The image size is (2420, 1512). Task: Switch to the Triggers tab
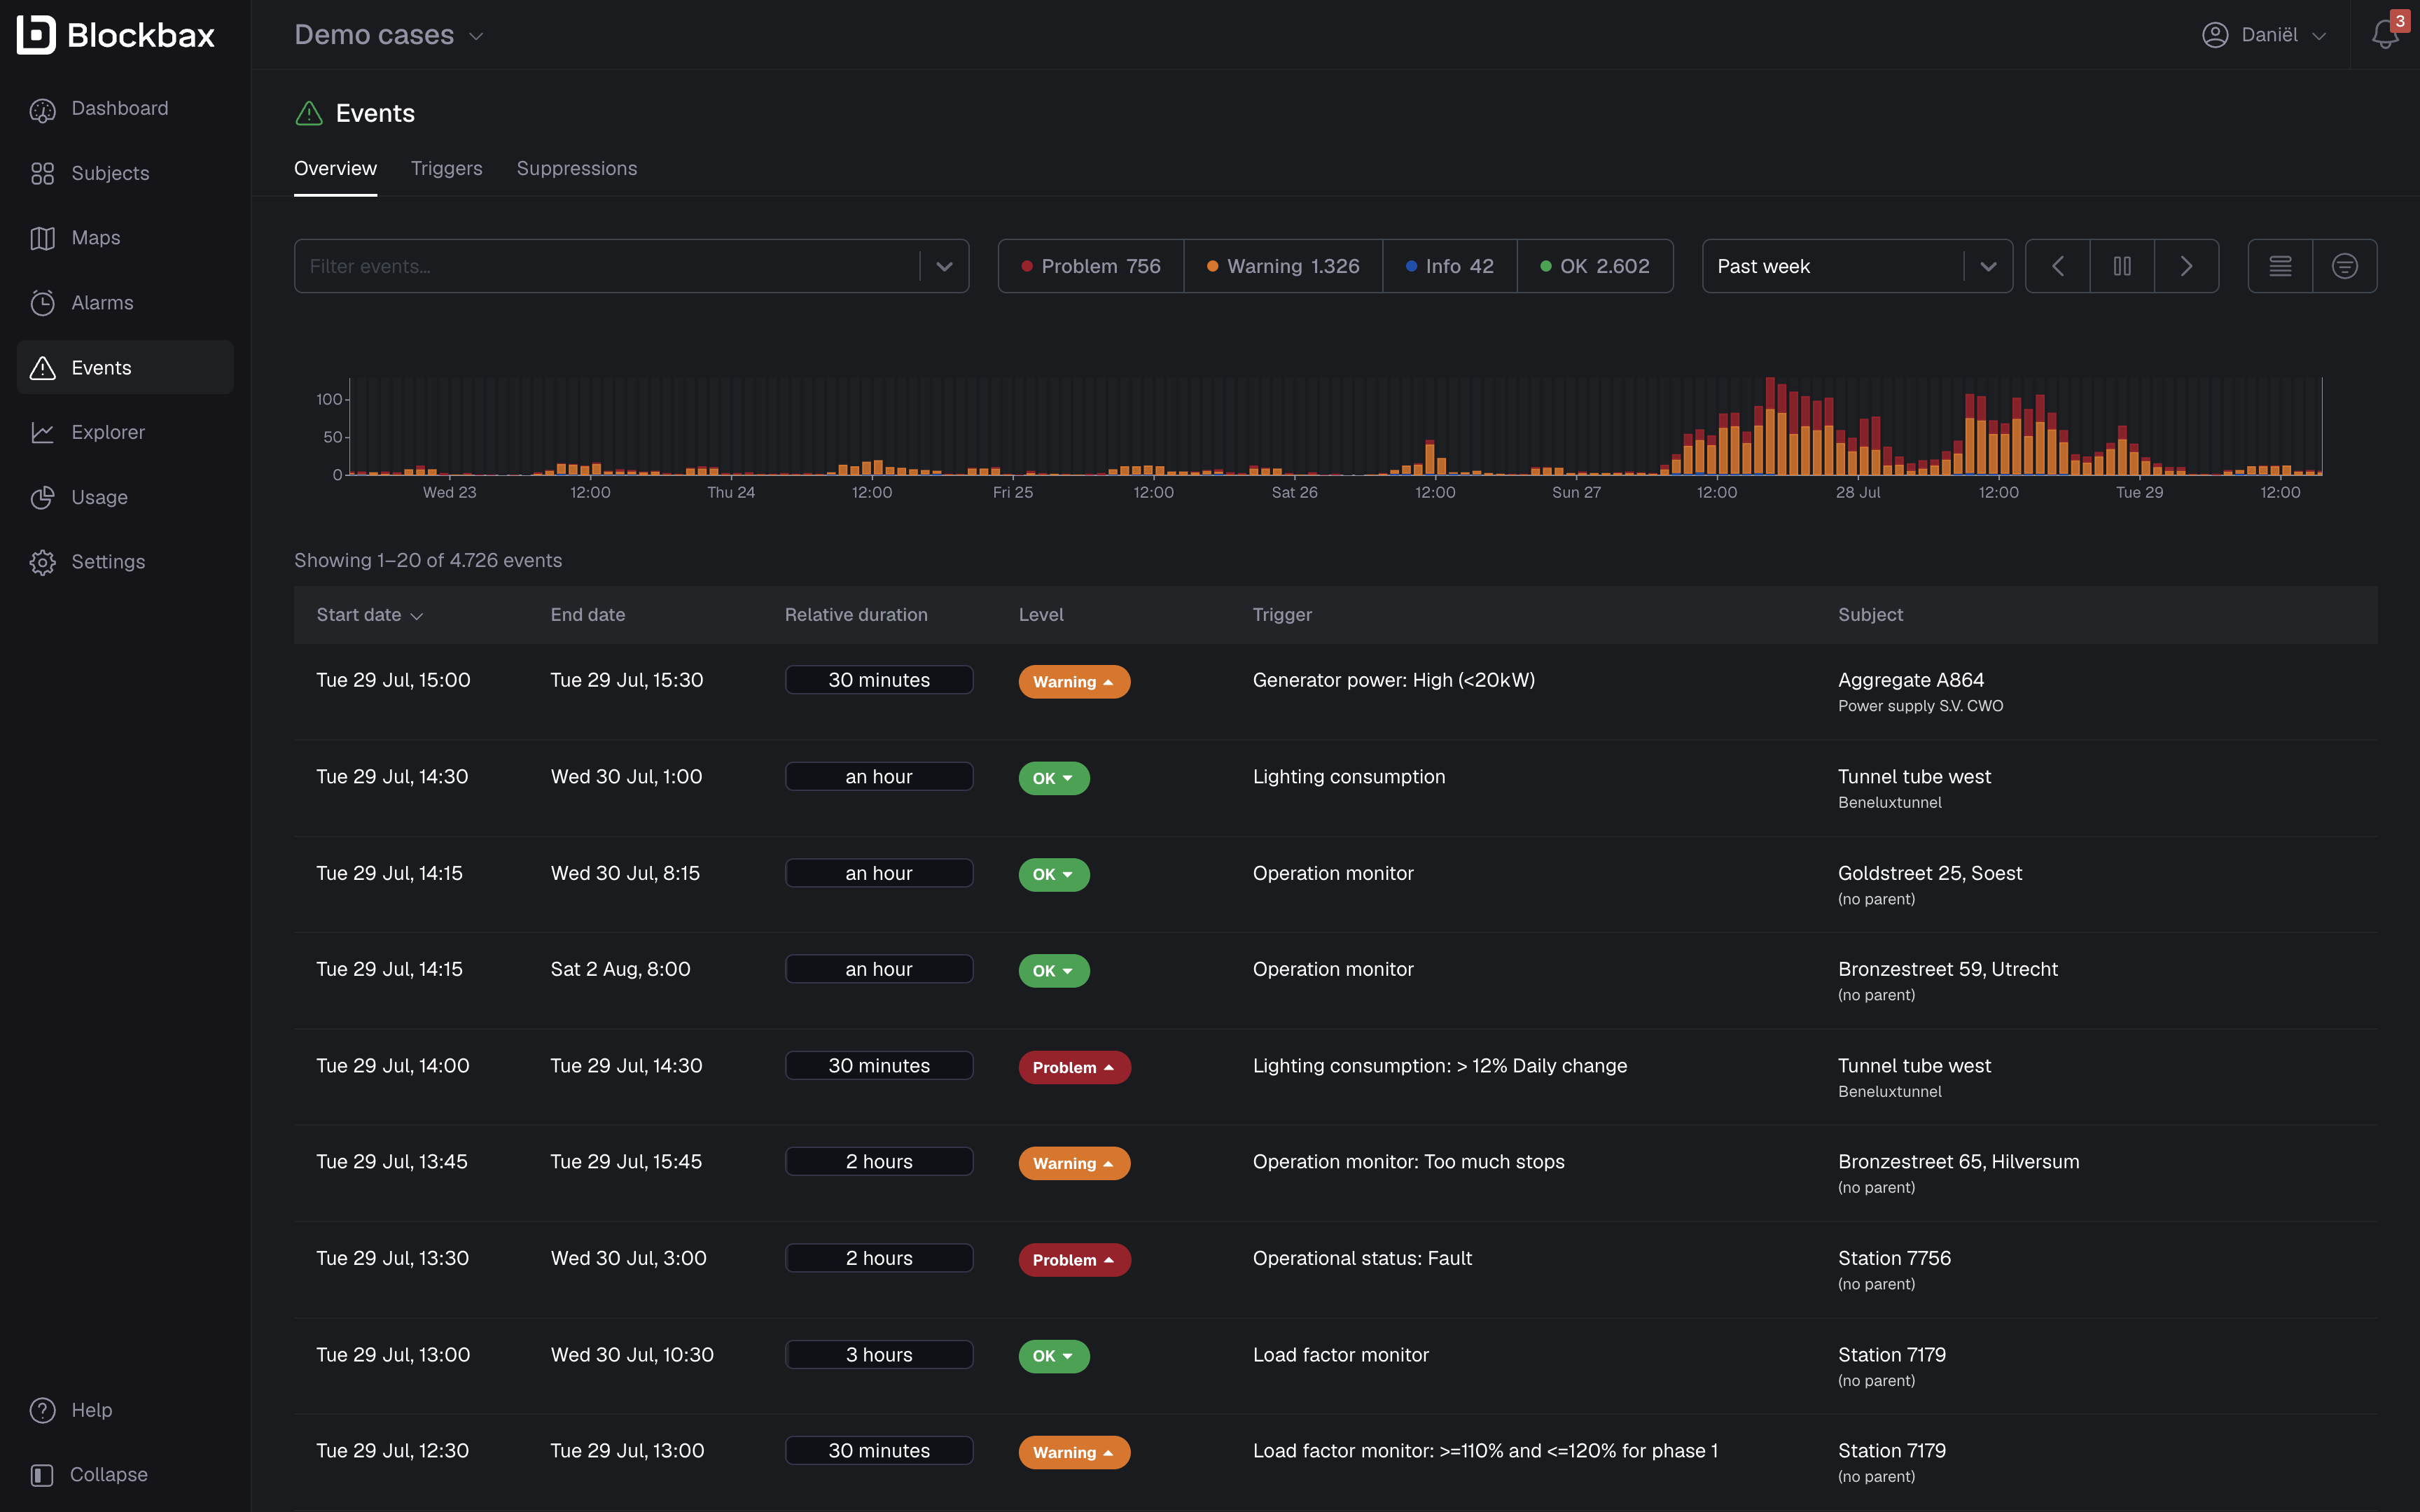pyautogui.click(x=446, y=168)
